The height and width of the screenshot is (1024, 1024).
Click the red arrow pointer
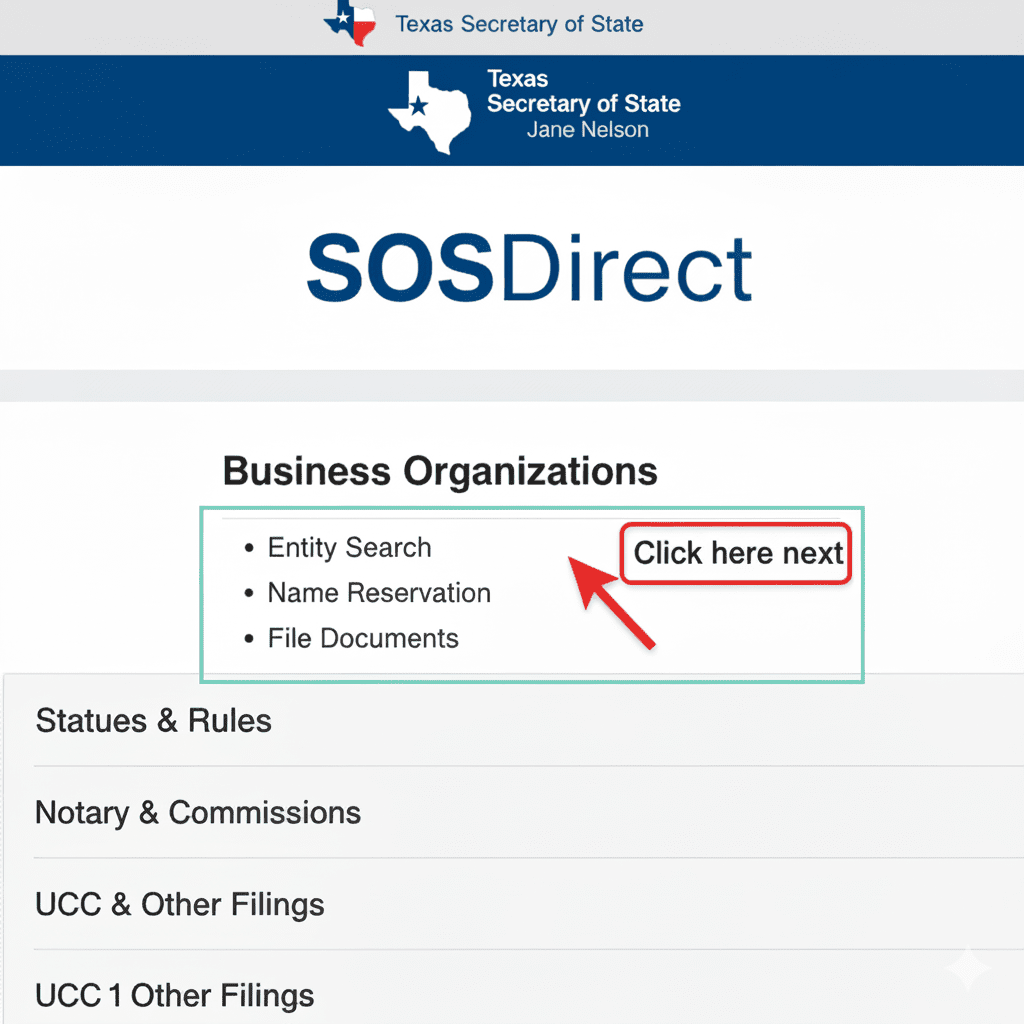click(x=612, y=602)
